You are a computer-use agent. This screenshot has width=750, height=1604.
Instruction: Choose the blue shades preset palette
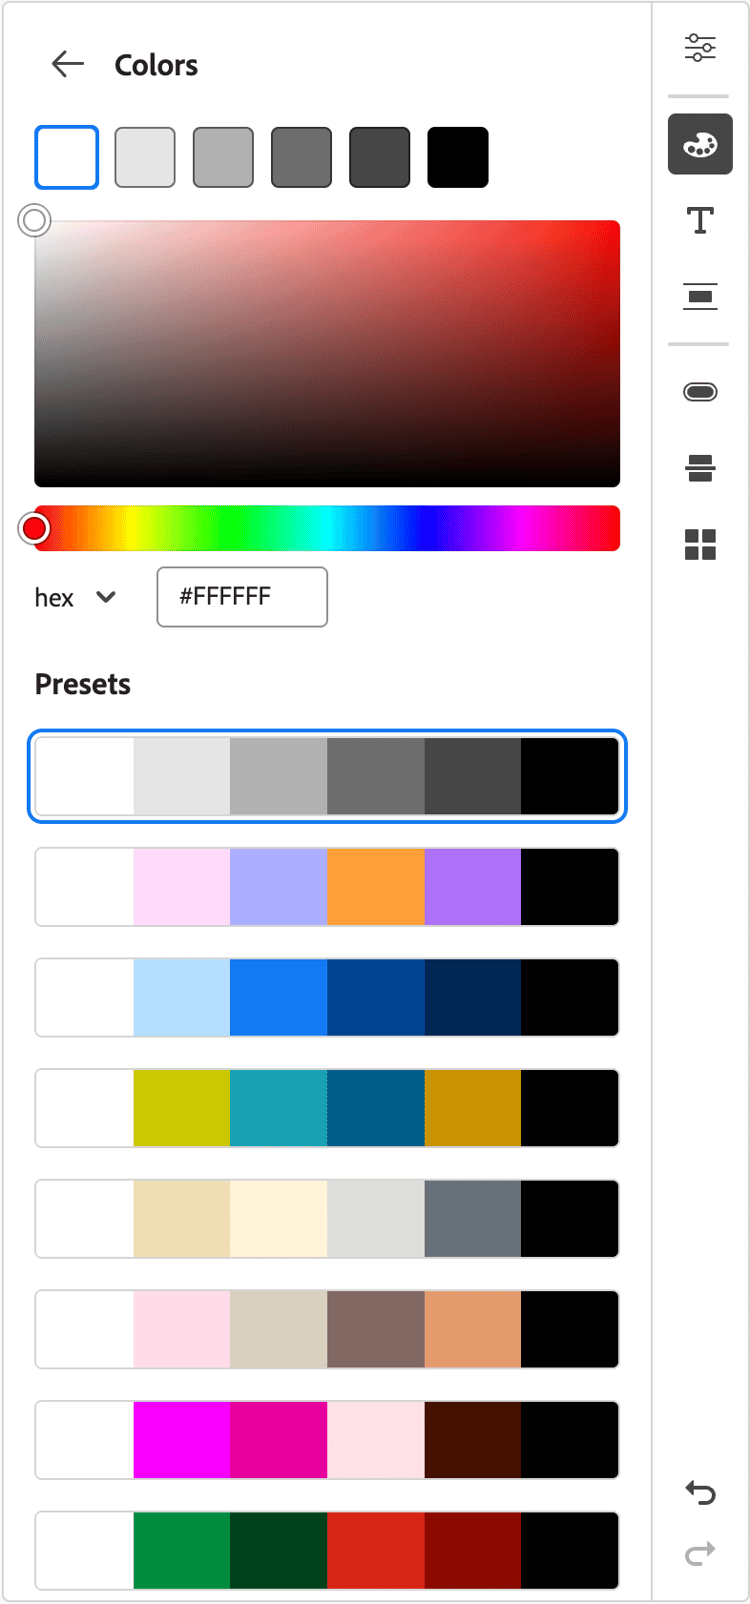[327, 997]
